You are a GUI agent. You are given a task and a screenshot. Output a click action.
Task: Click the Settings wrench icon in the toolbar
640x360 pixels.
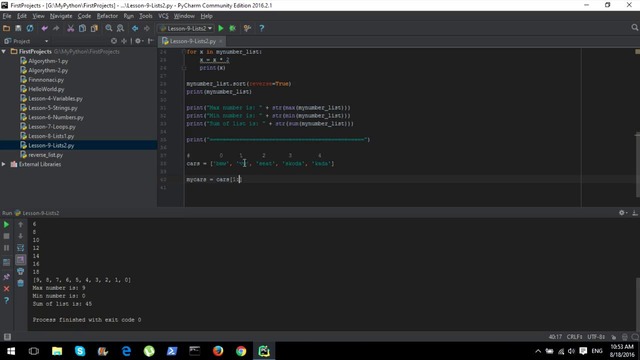click(x=247, y=28)
